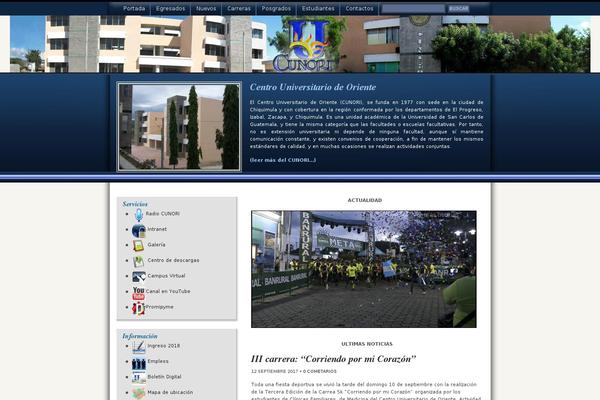The image size is (600, 400).
Task: Click the Centro de descargas icon
Action: click(139, 261)
